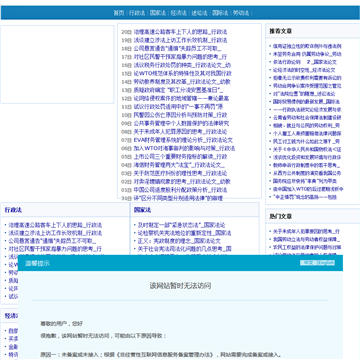Open 劳动法 in the top navigation bar
Screen dimensions: 360x360
tap(241, 13)
